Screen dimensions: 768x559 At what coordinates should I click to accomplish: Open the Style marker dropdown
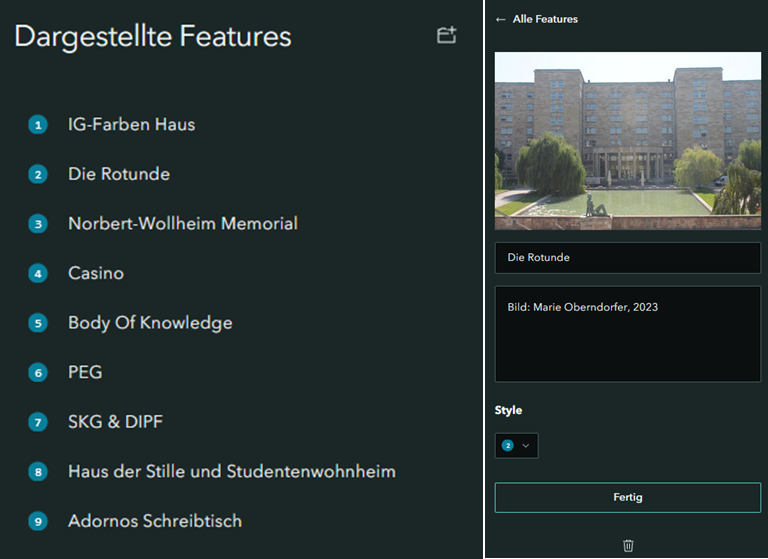tap(516, 445)
